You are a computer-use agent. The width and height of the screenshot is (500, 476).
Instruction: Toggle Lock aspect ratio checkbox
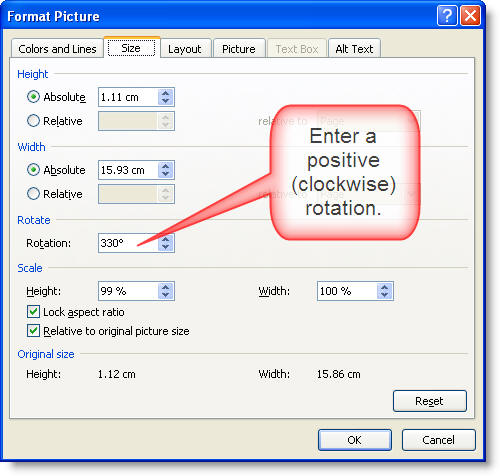[x=33, y=312]
